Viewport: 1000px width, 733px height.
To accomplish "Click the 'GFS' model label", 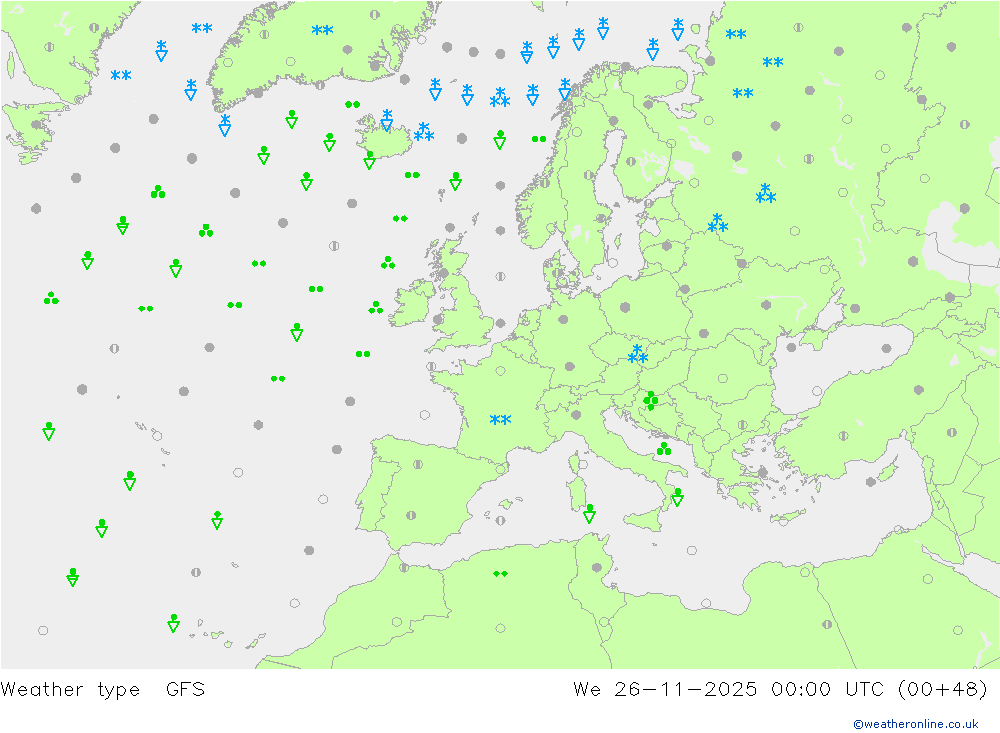I will tap(185, 689).
